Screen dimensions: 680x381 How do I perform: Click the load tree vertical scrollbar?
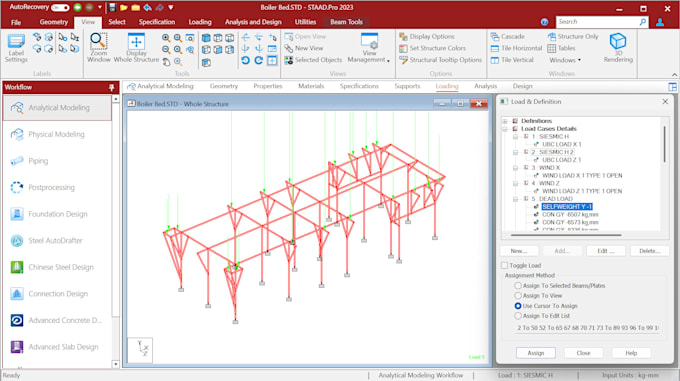664,145
